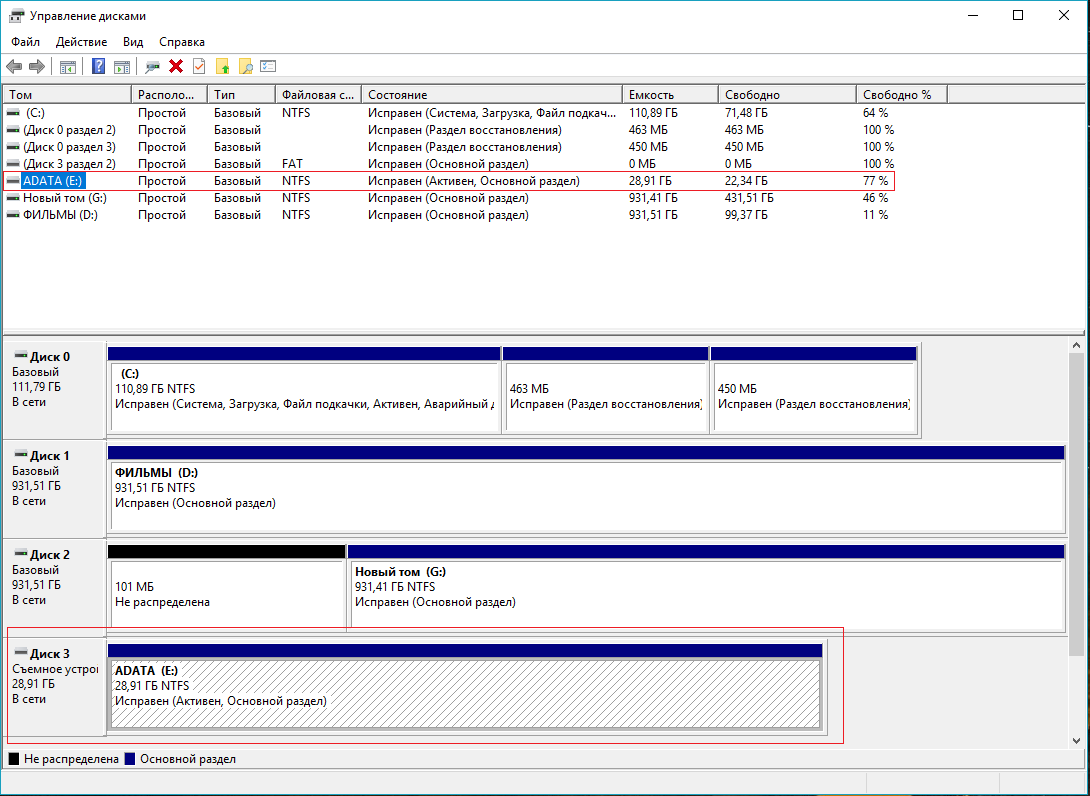Click the folder with magnifier toolbar icon
Screen dimensions: 1090x796
coord(245,67)
